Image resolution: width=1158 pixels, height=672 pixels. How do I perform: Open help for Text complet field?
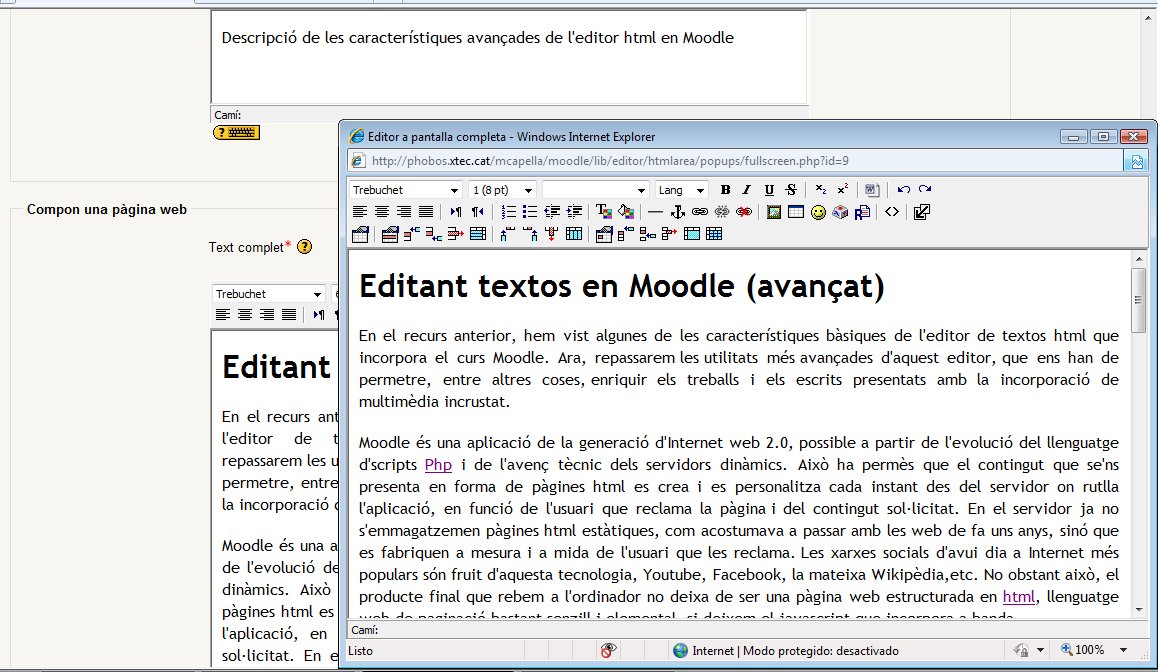coord(304,247)
